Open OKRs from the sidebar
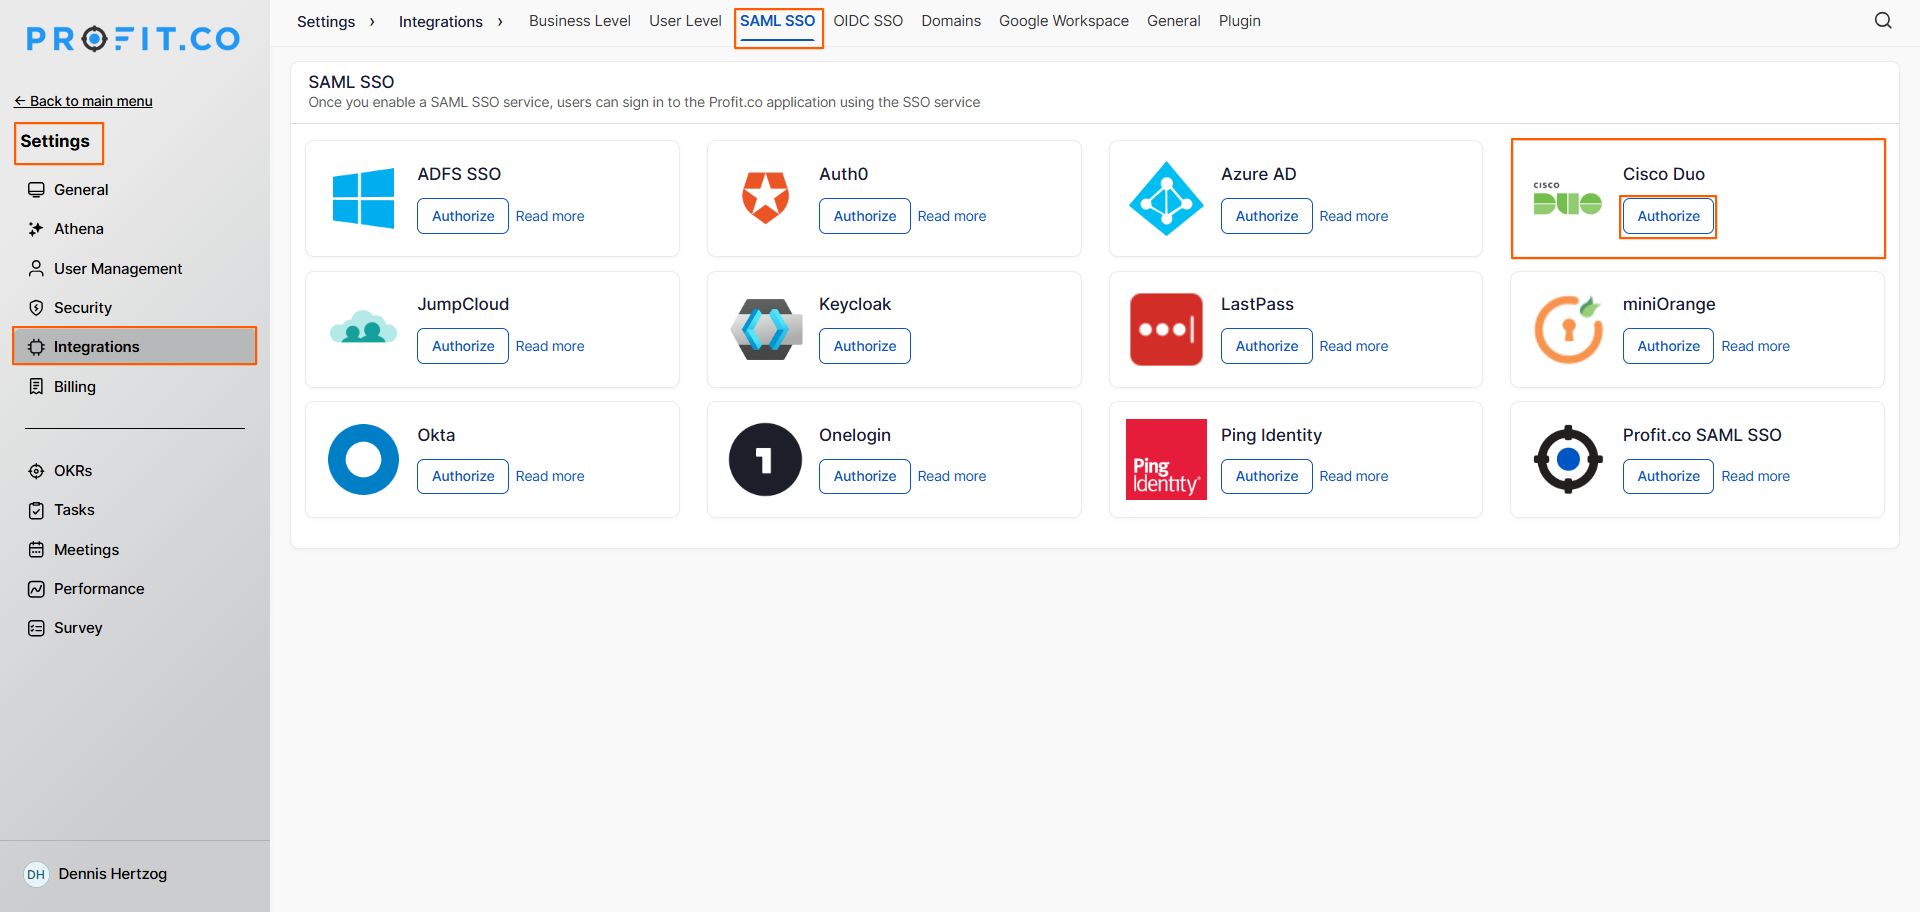The width and height of the screenshot is (1920, 912). pos(73,470)
